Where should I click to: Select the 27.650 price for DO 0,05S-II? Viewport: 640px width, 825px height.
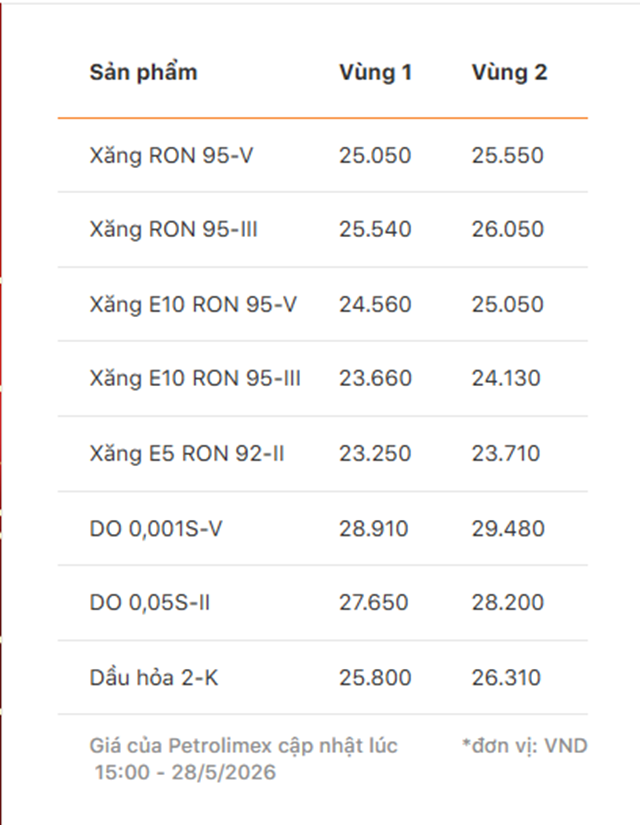[374, 602]
